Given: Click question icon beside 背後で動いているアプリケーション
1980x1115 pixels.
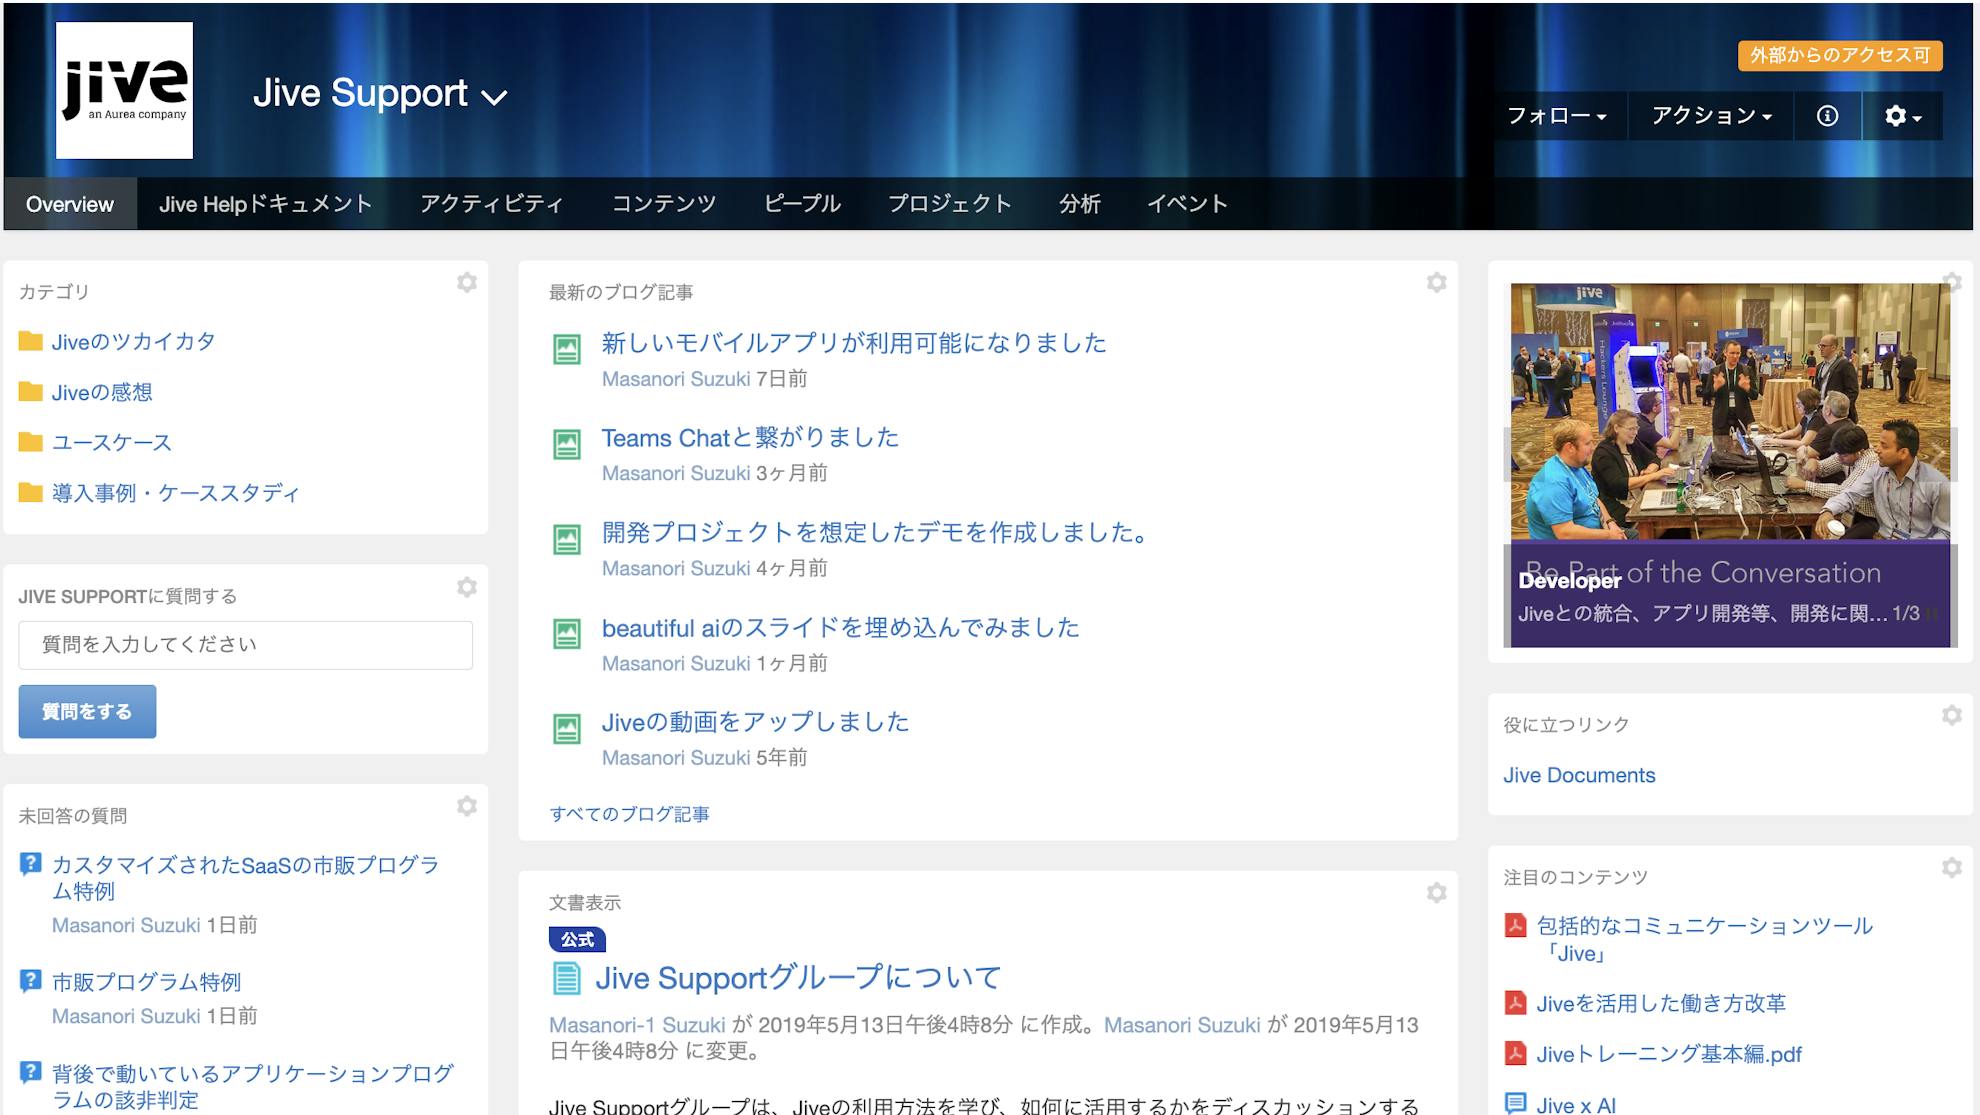Looking at the screenshot, I should (31, 1072).
